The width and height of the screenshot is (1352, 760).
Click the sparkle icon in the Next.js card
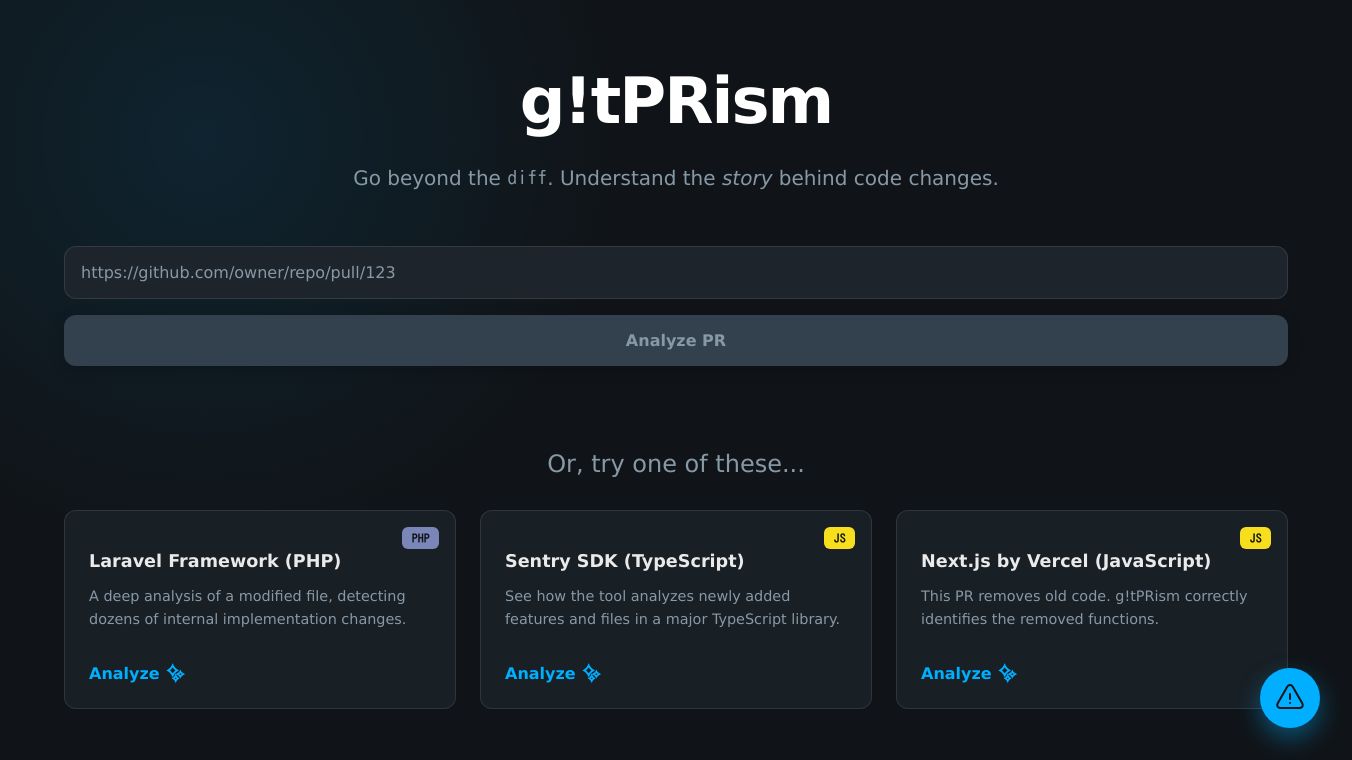(x=1007, y=673)
